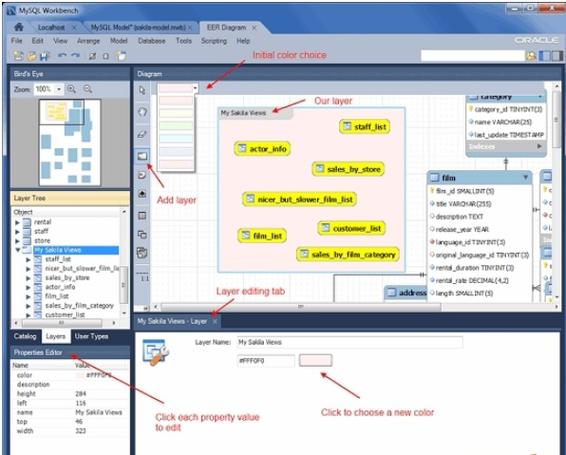Click the Layer Name input field
566x455 pixels.
[350, 342]
